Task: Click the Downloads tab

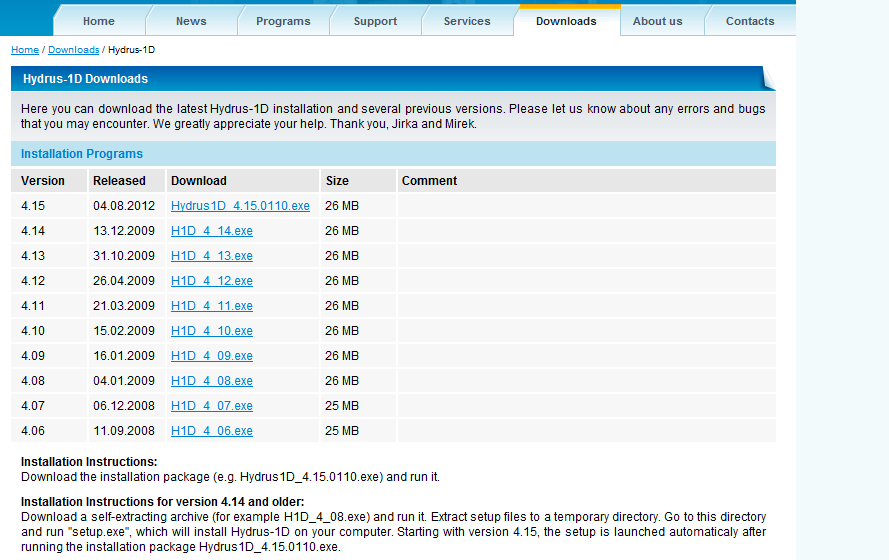Action: tap(566, 21)
